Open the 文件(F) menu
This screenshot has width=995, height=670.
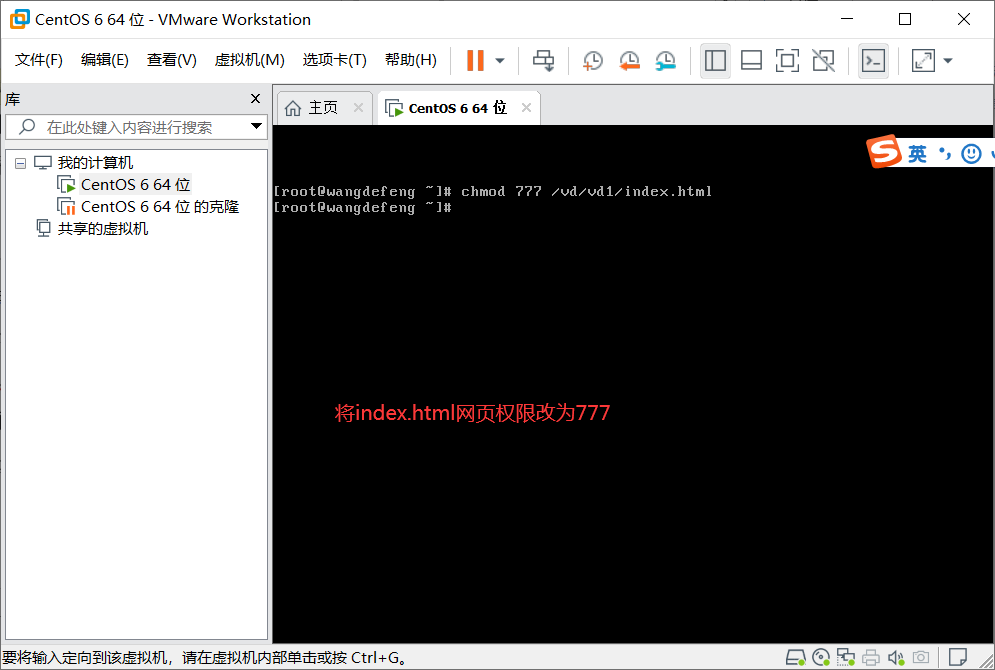pos(39,60)
